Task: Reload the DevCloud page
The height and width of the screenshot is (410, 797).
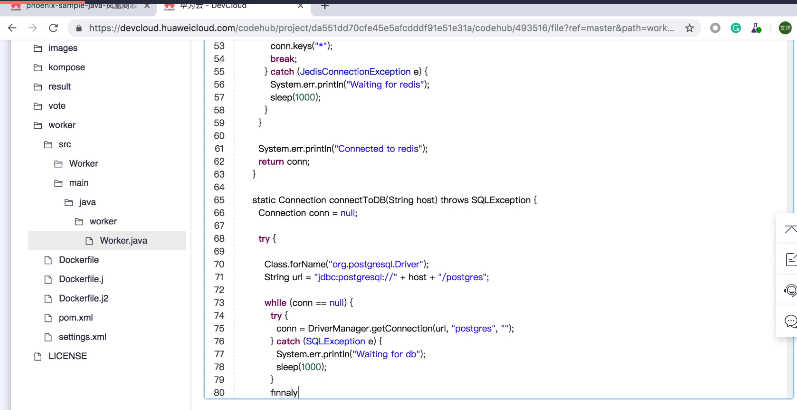Action: coord(53,28)
